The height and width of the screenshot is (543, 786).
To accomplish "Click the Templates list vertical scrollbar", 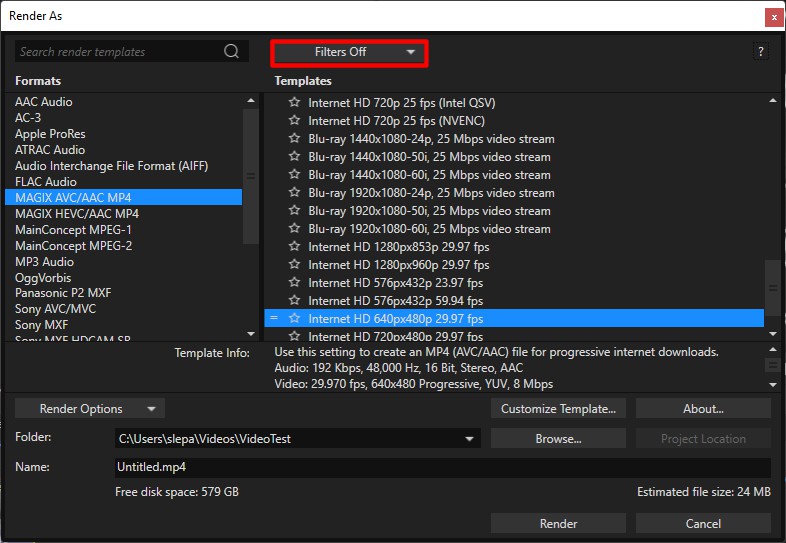I will (x=772, y=287).
